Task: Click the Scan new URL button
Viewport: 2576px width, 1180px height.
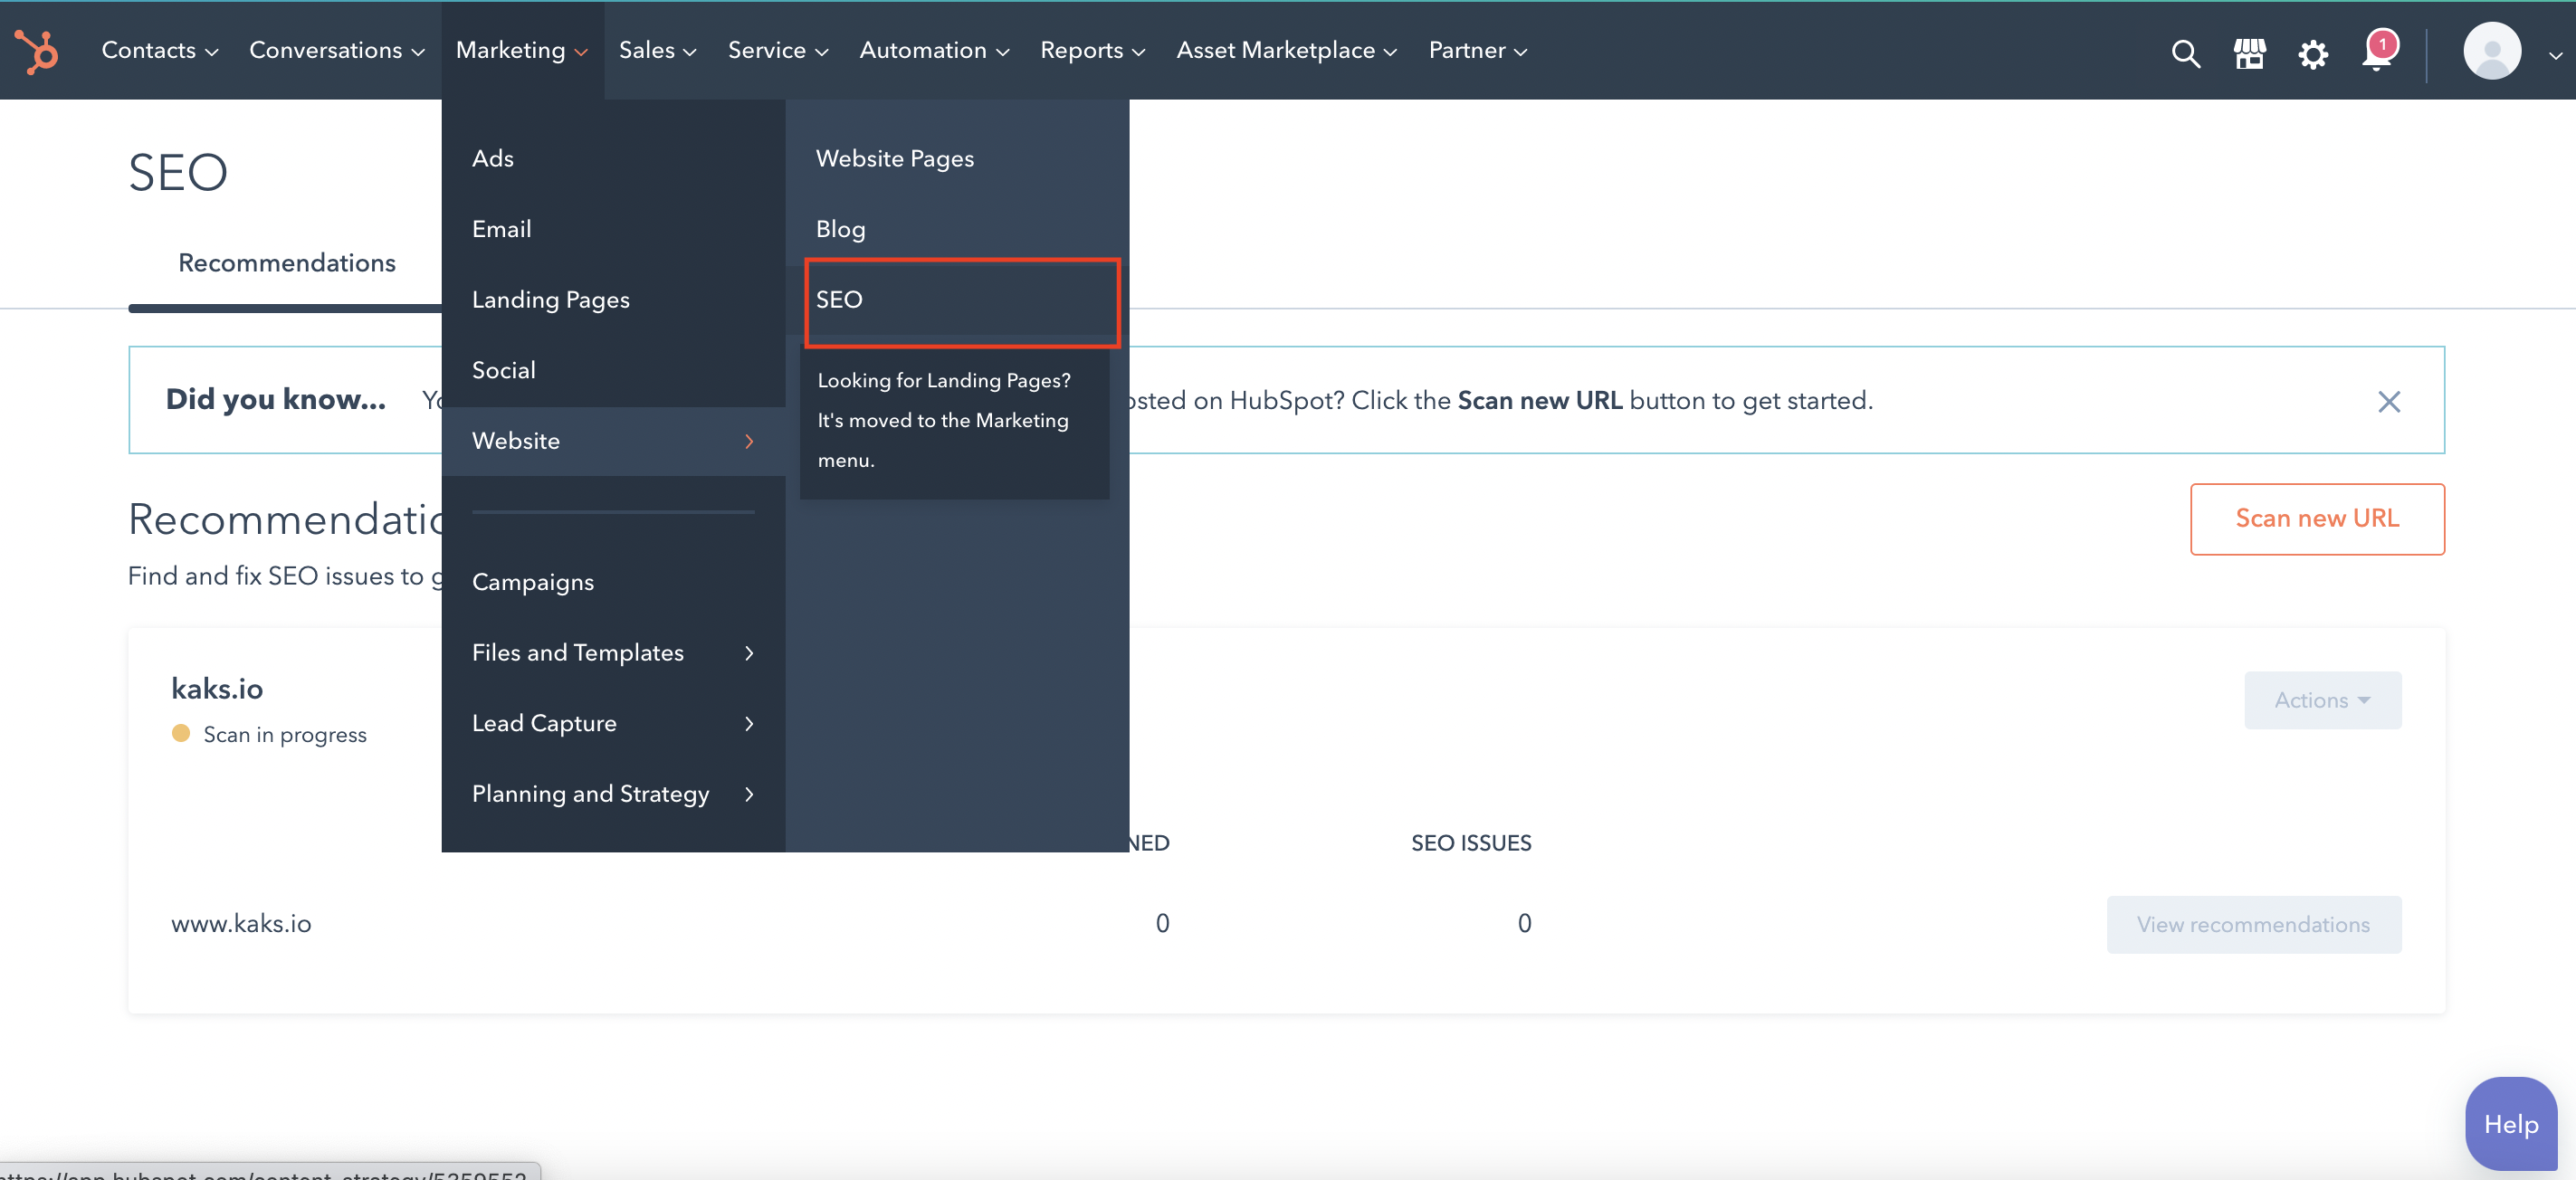Action: 2316,518
